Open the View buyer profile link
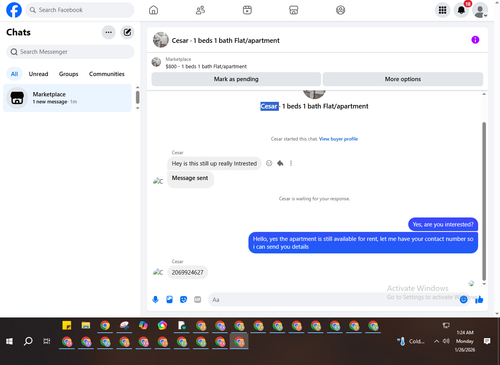The width and height of the screenshot is (500, 365). [338, 139]
